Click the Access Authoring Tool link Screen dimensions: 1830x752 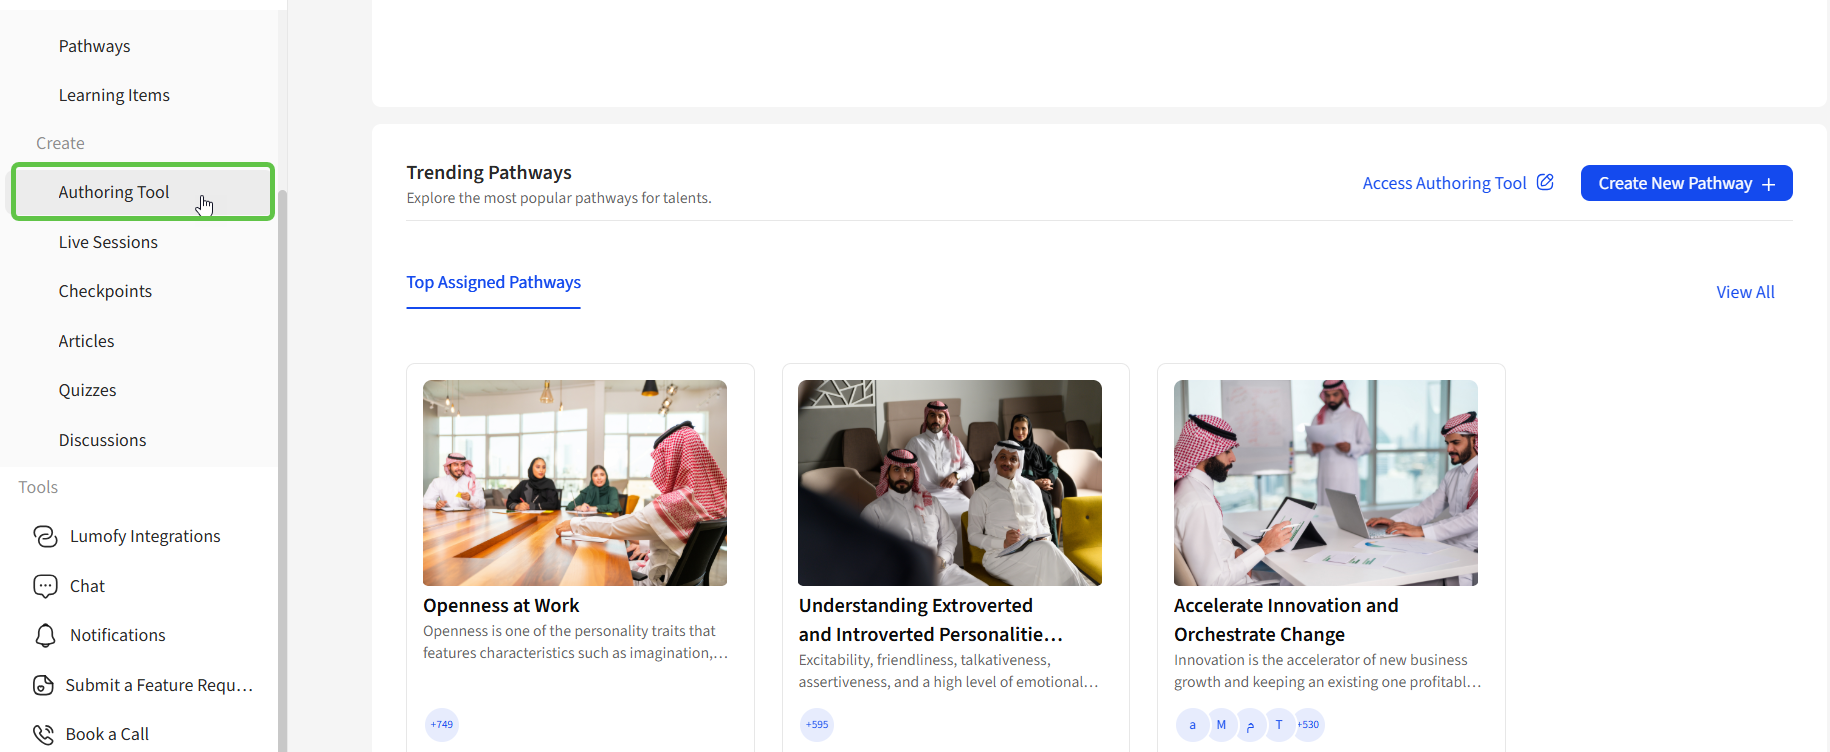point(1444,183)
